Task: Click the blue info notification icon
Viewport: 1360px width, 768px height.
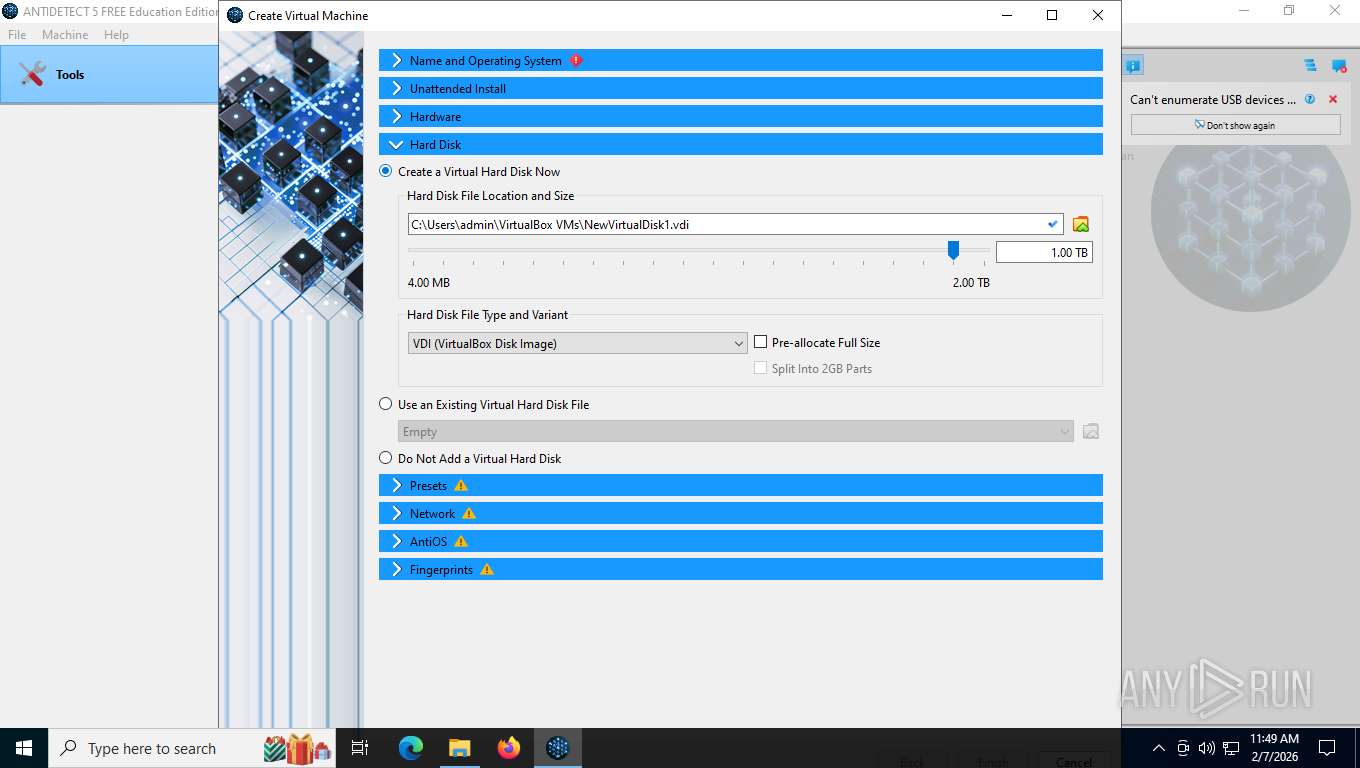Action: coord(1132,66)
